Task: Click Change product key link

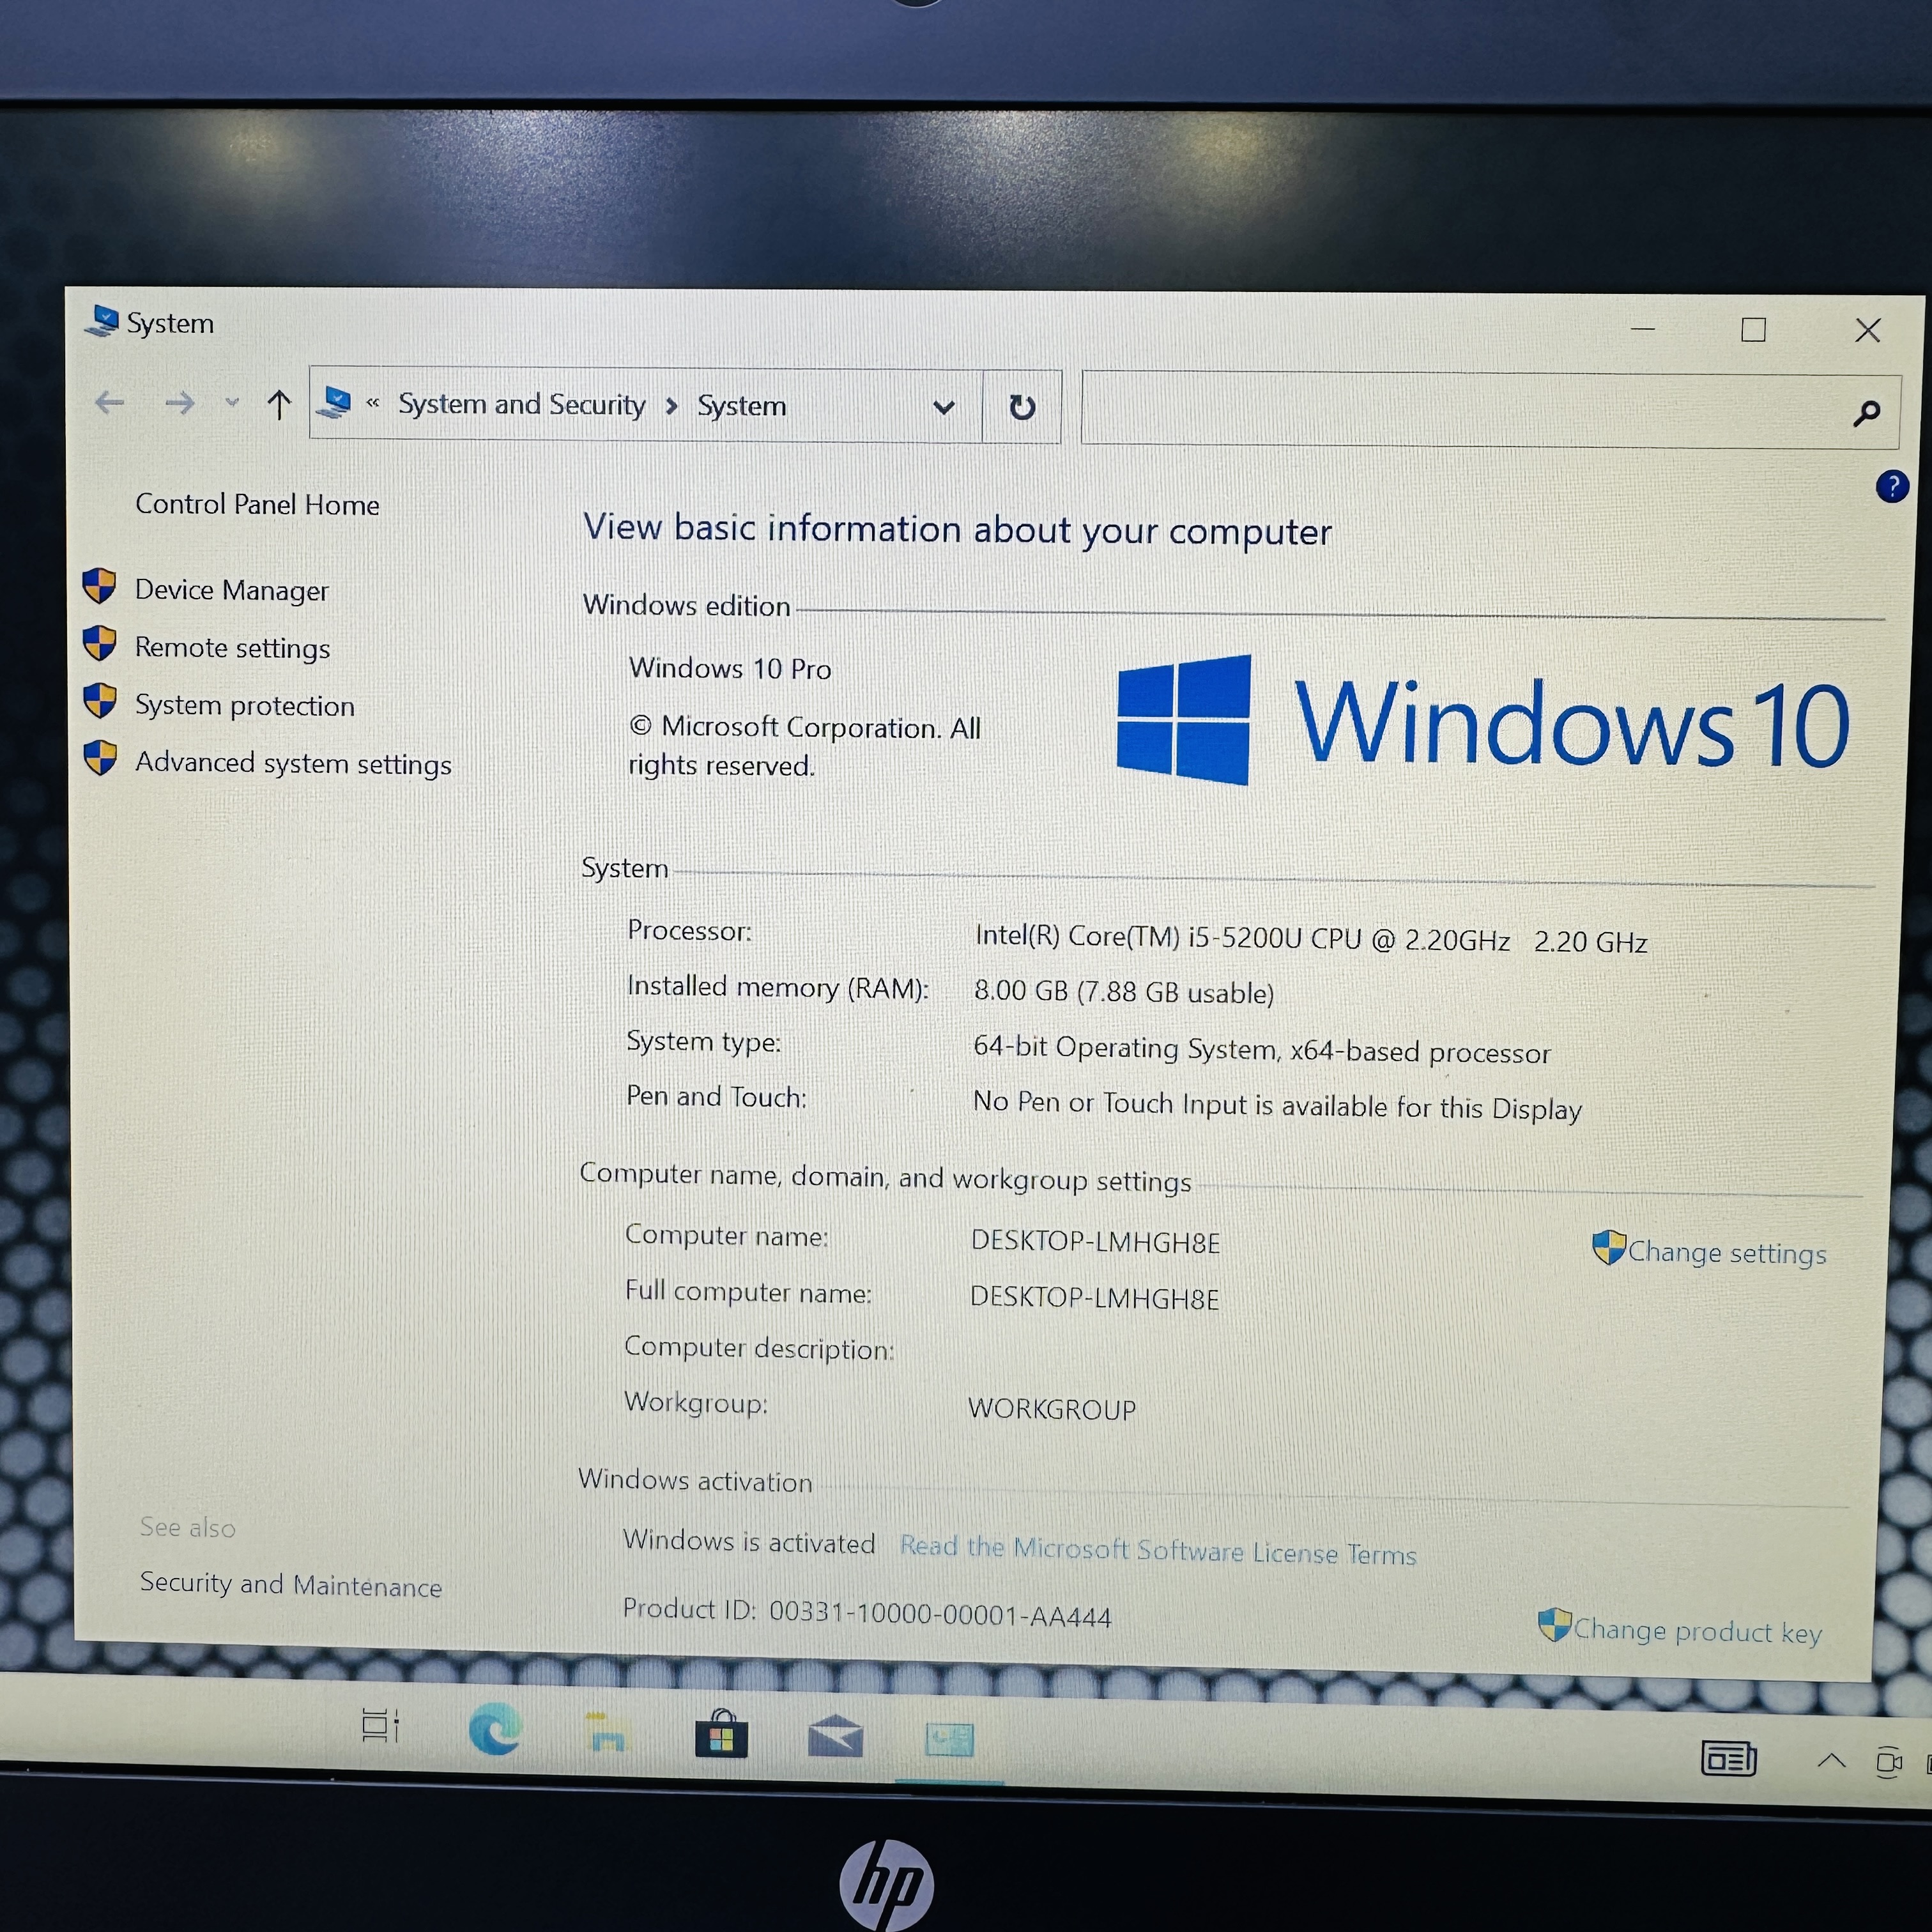Action: (1698, 1631)
